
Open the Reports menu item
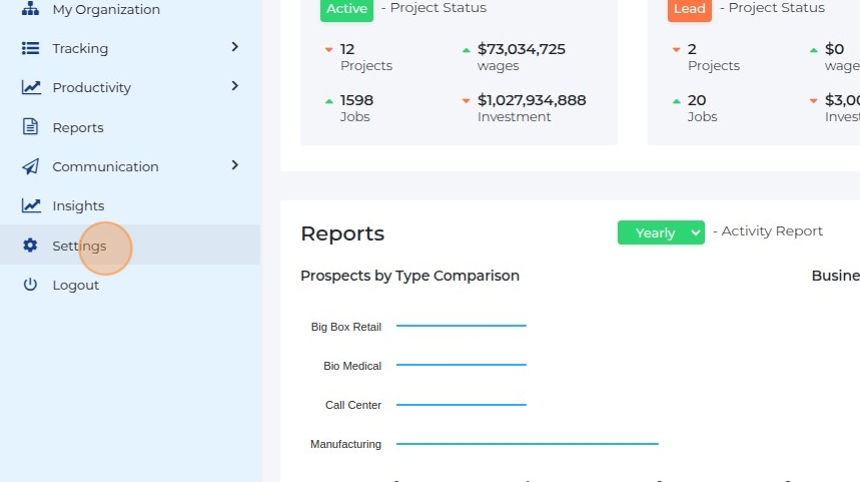pos(78,128)
